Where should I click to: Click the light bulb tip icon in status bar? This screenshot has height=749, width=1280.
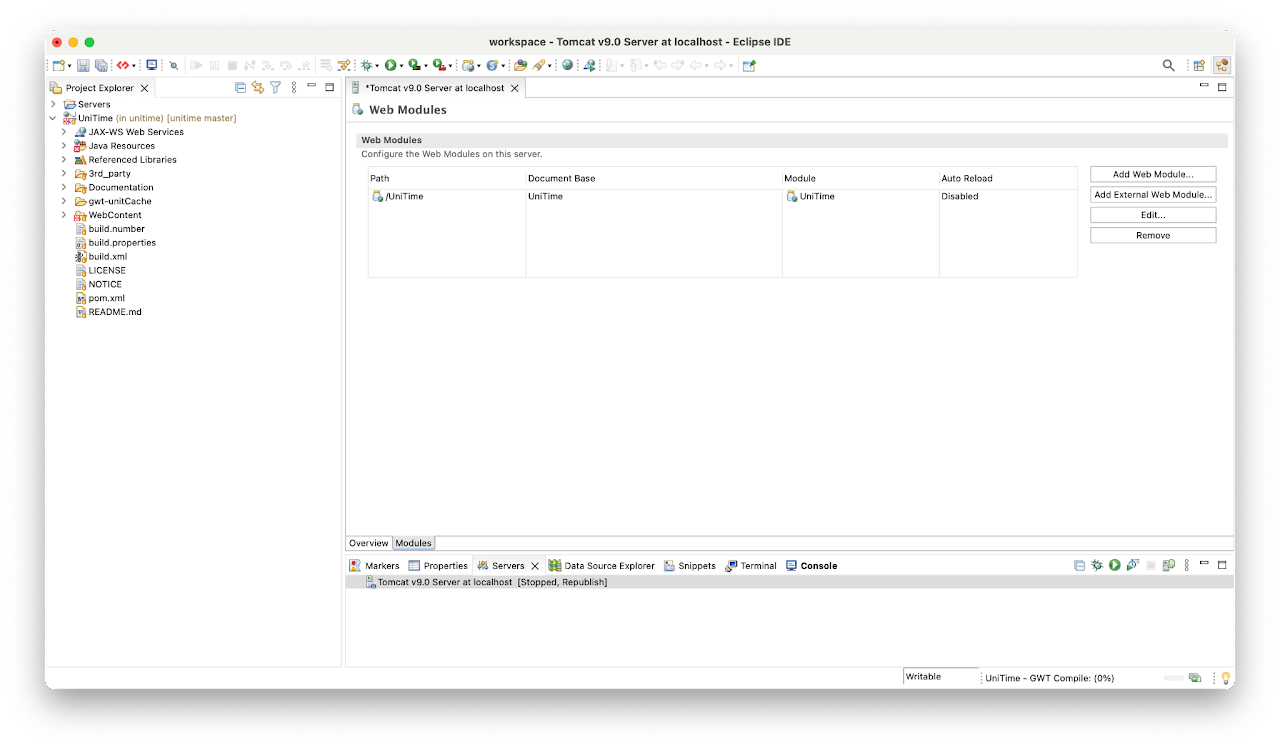(1225, 678)
